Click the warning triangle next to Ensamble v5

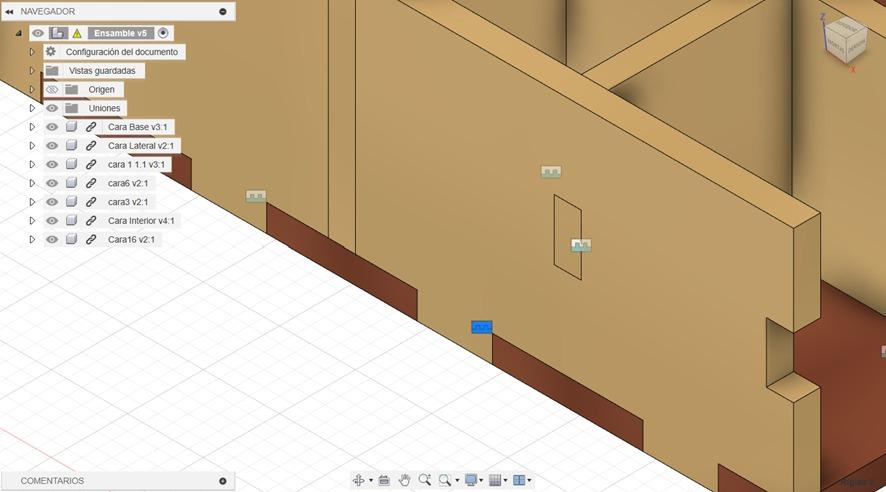pos(77,33)
